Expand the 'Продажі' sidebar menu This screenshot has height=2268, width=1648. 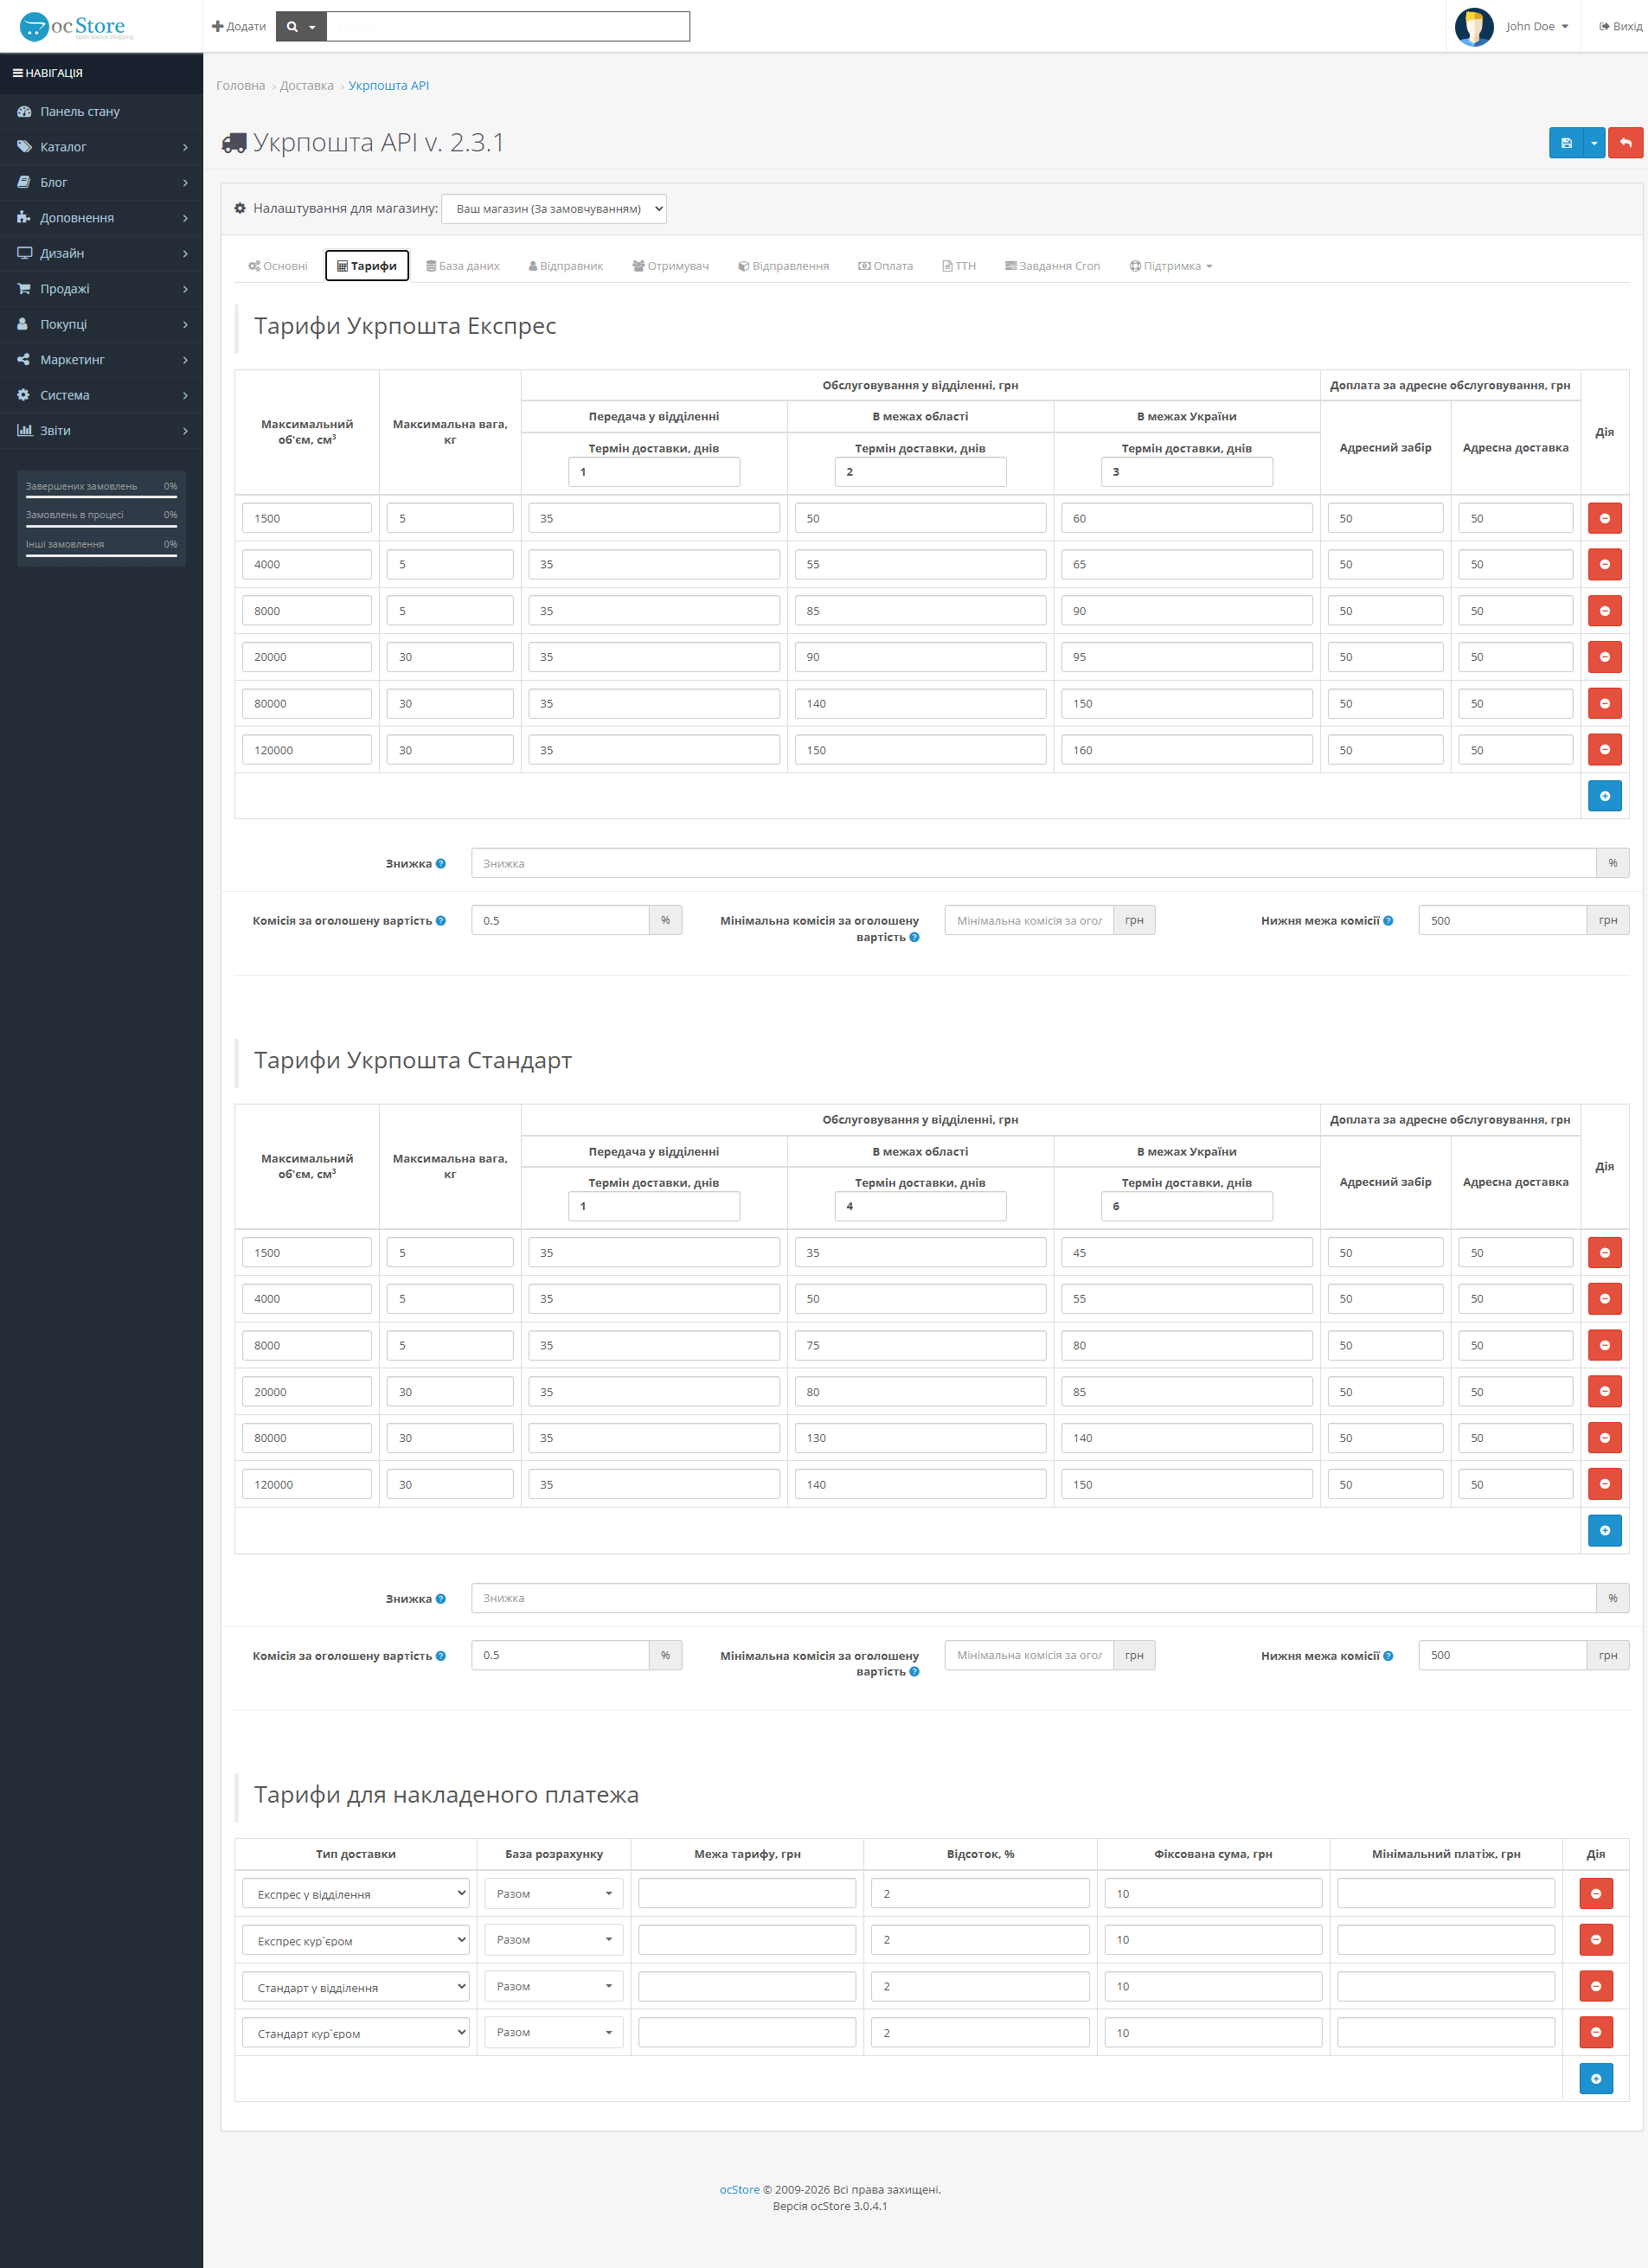click(x=101, y=289)
